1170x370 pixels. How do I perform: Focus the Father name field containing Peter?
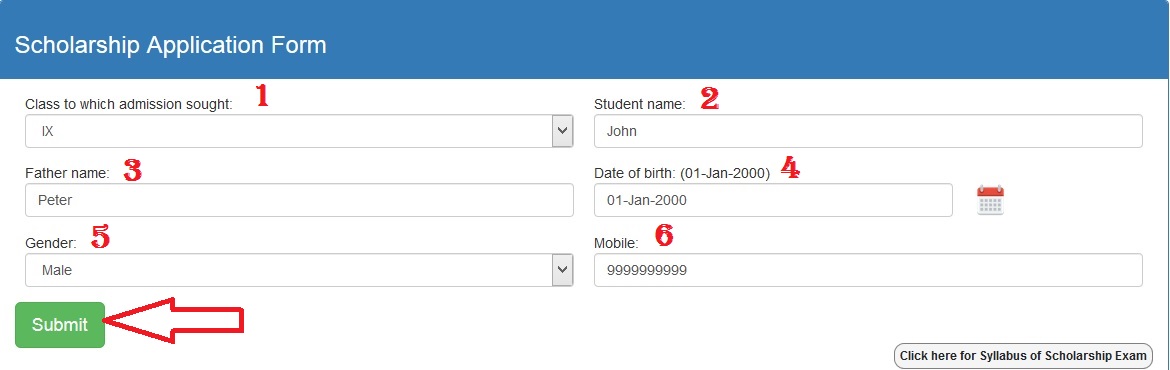tap(299, 201)
